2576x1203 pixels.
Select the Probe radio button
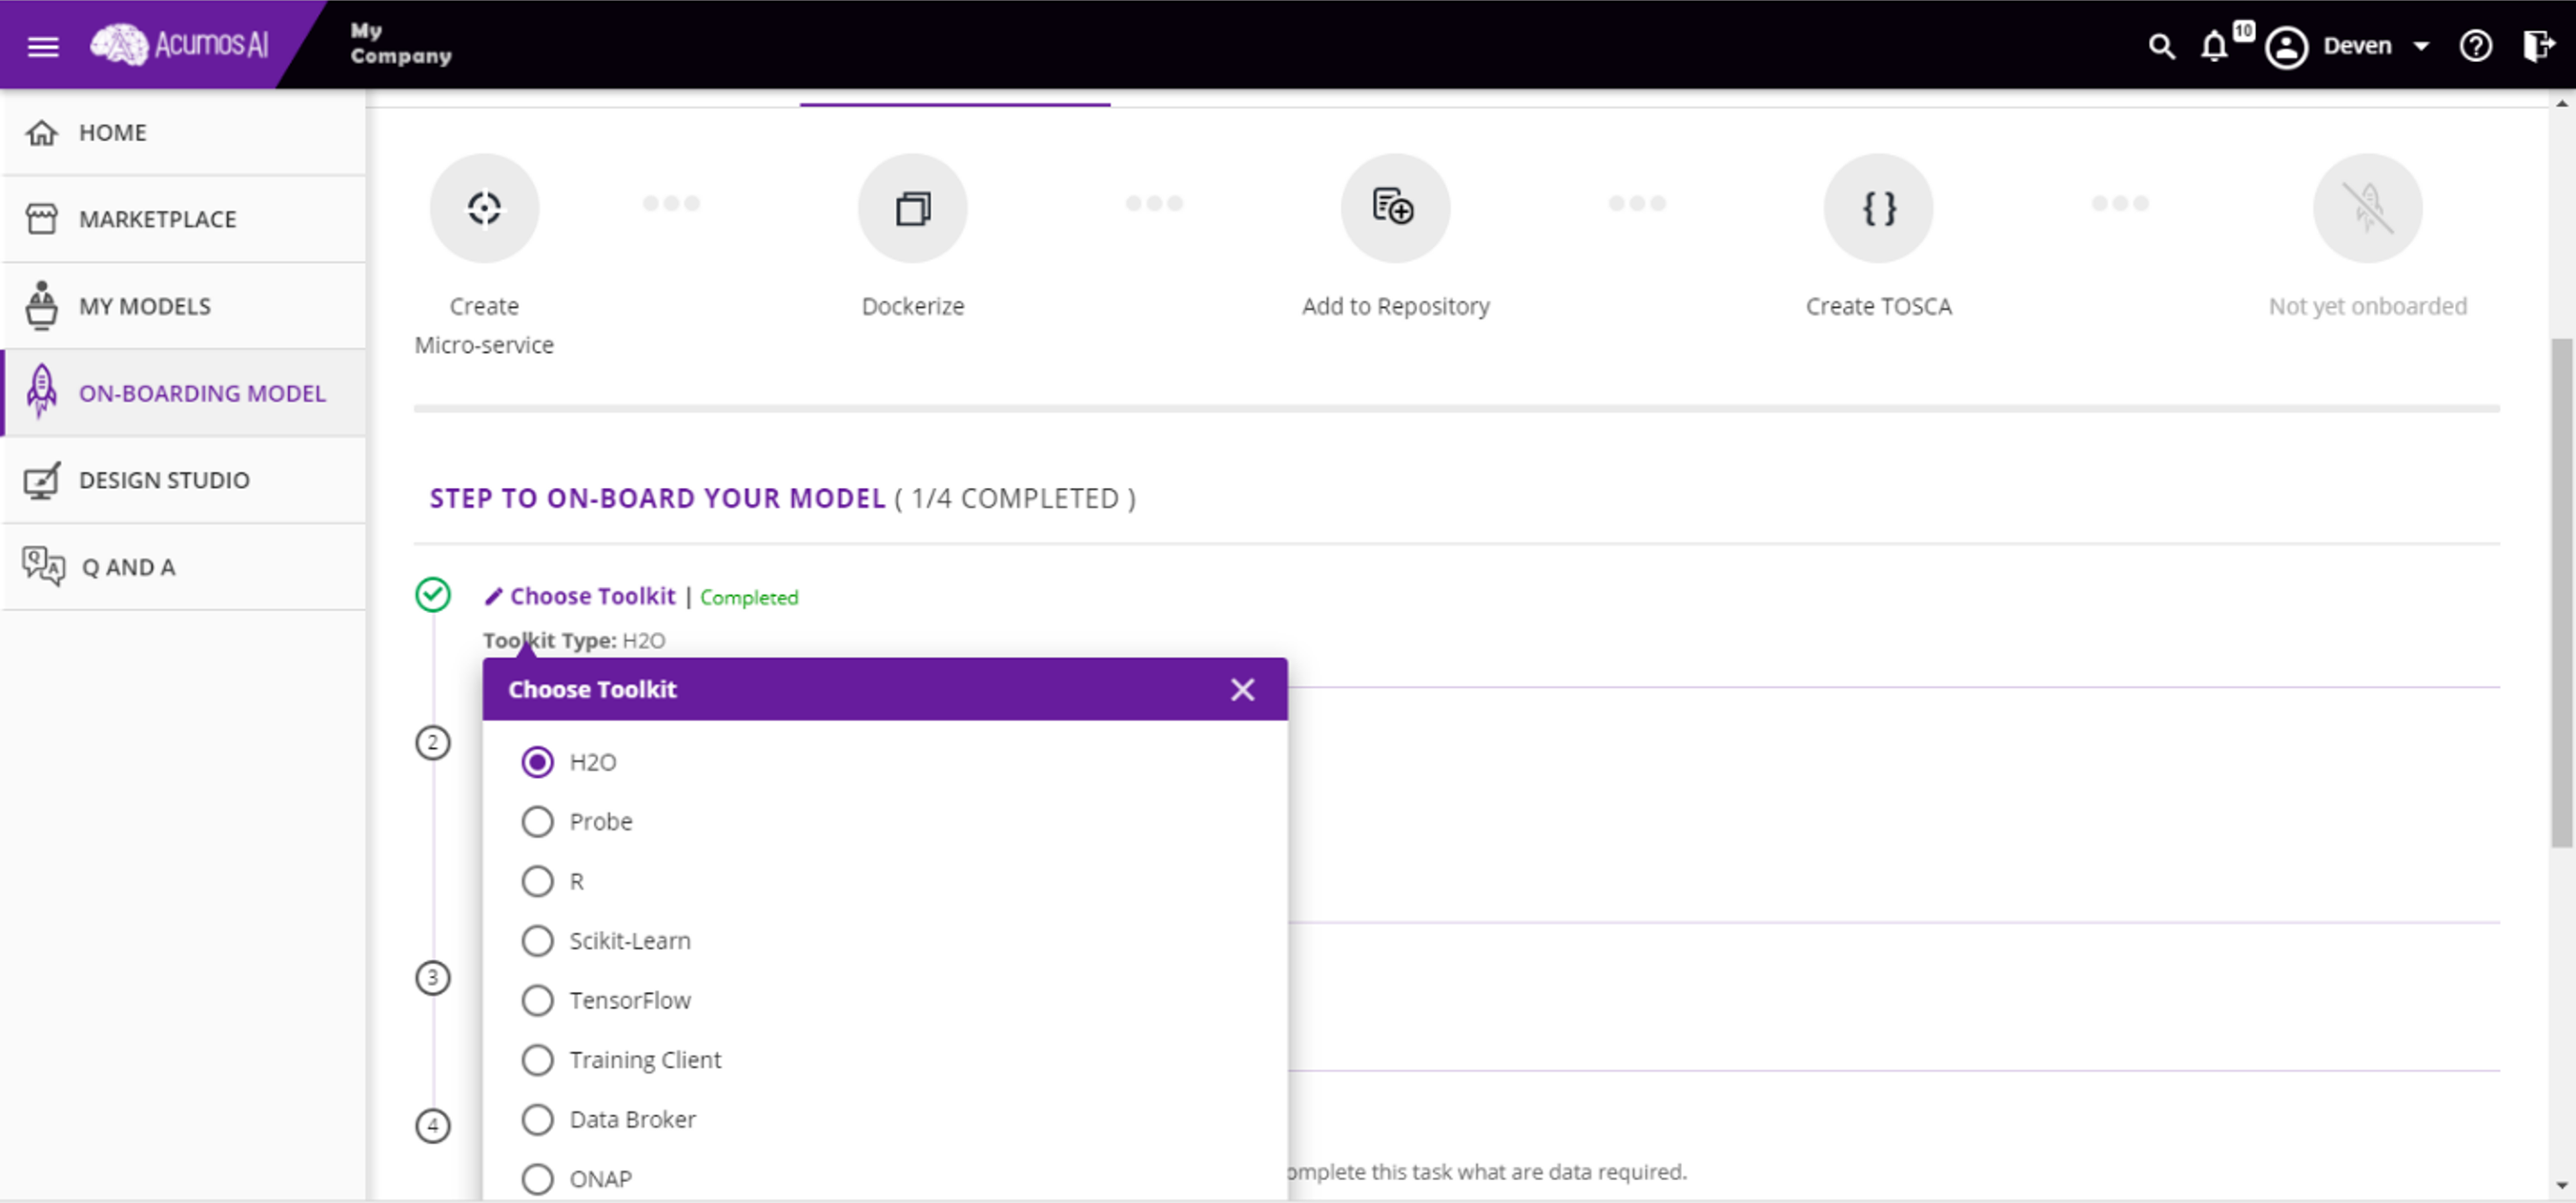tap(537, 821)
